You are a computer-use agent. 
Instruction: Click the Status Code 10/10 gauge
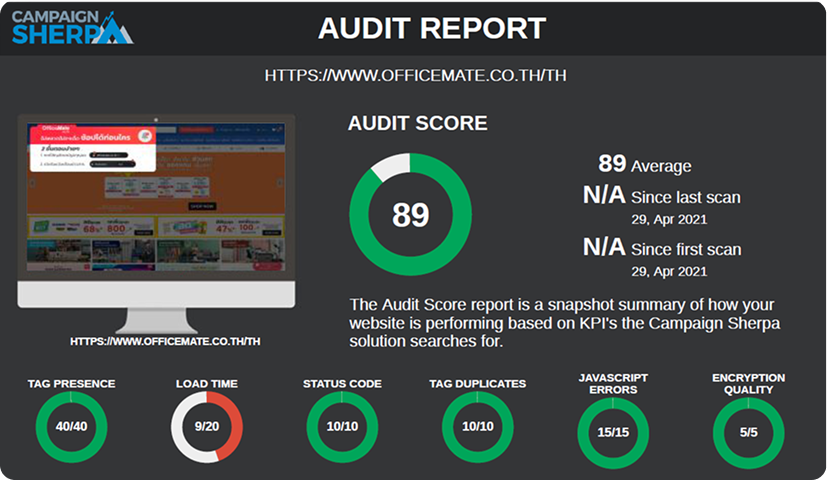(342, 427)
